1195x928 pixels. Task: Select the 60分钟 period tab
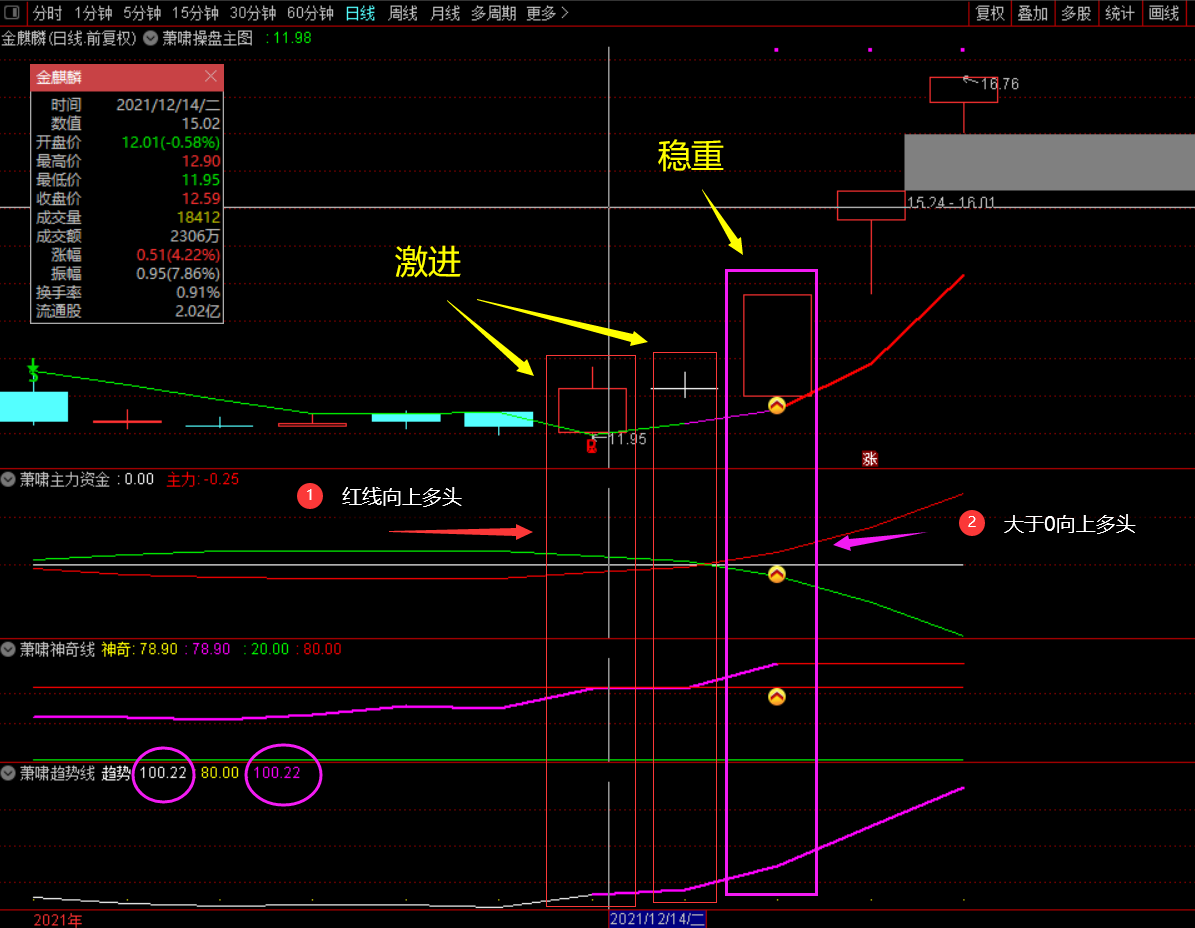(310, 13)
